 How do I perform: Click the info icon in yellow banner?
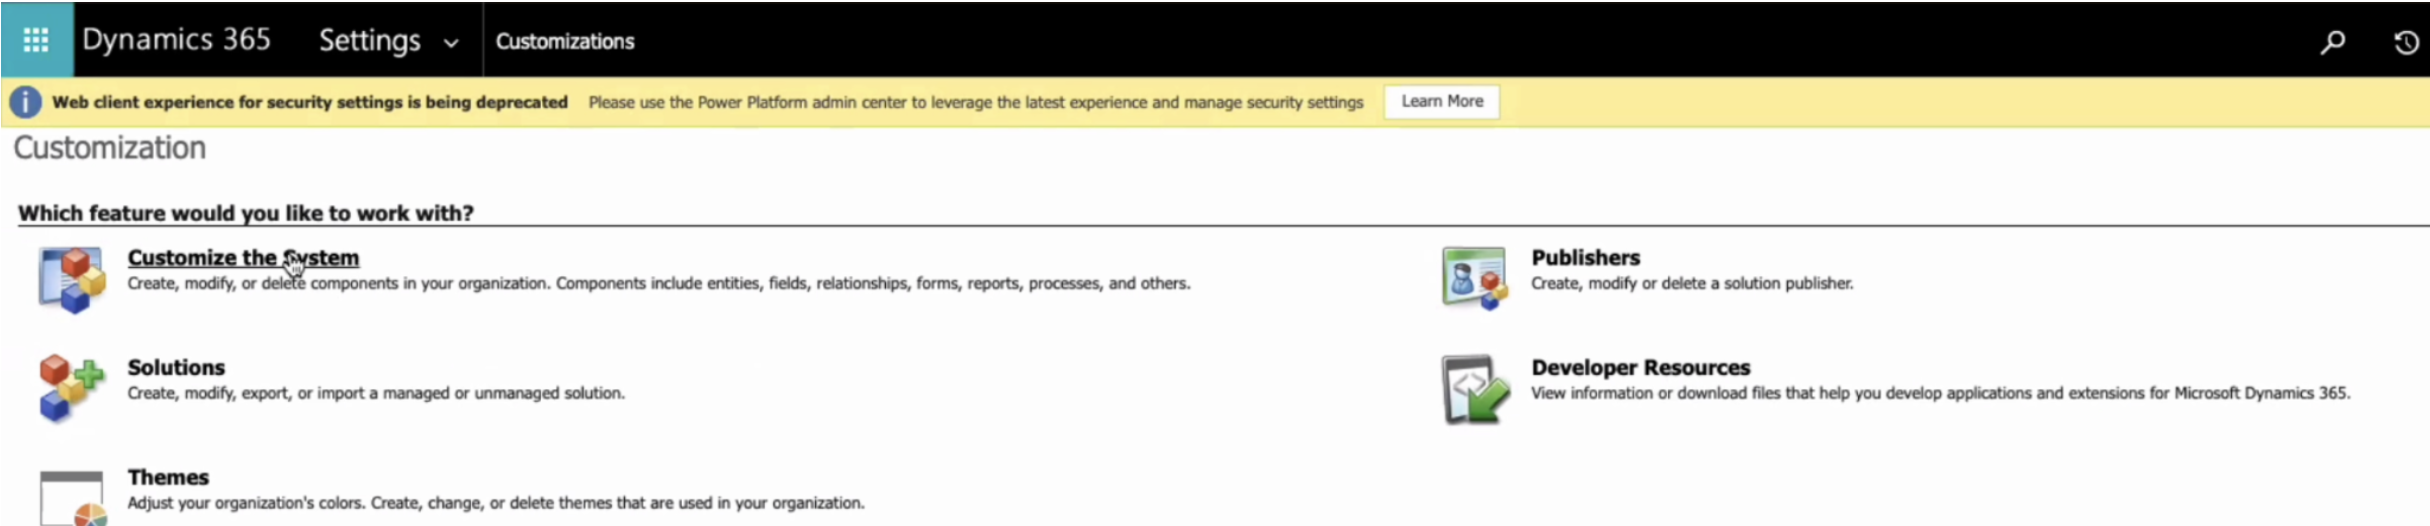click(25, 102)
